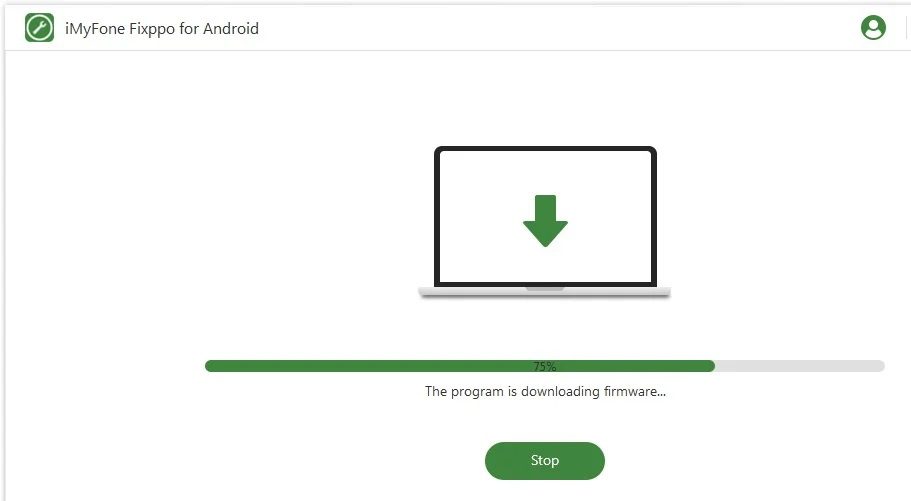Select the 'The program is downloading firmware...' message

[545, 391]
